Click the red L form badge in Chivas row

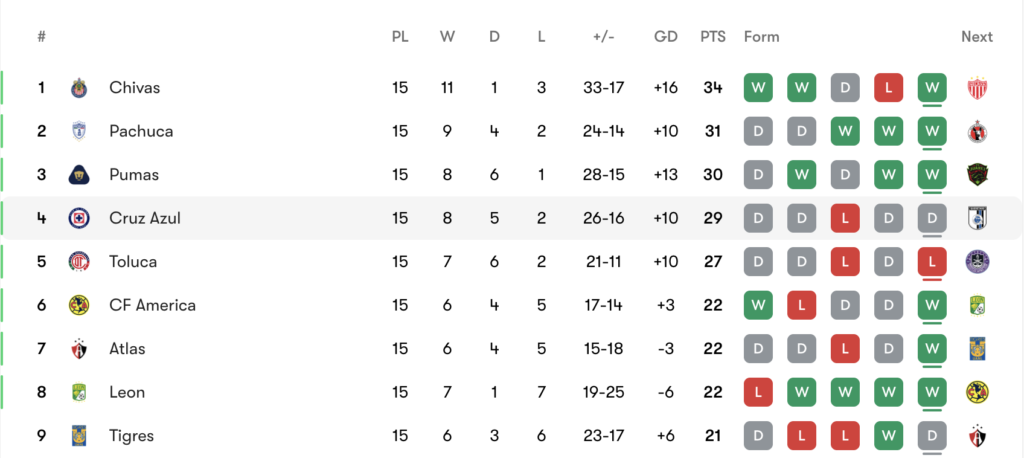pyautogui.click(x=888, y=88)
